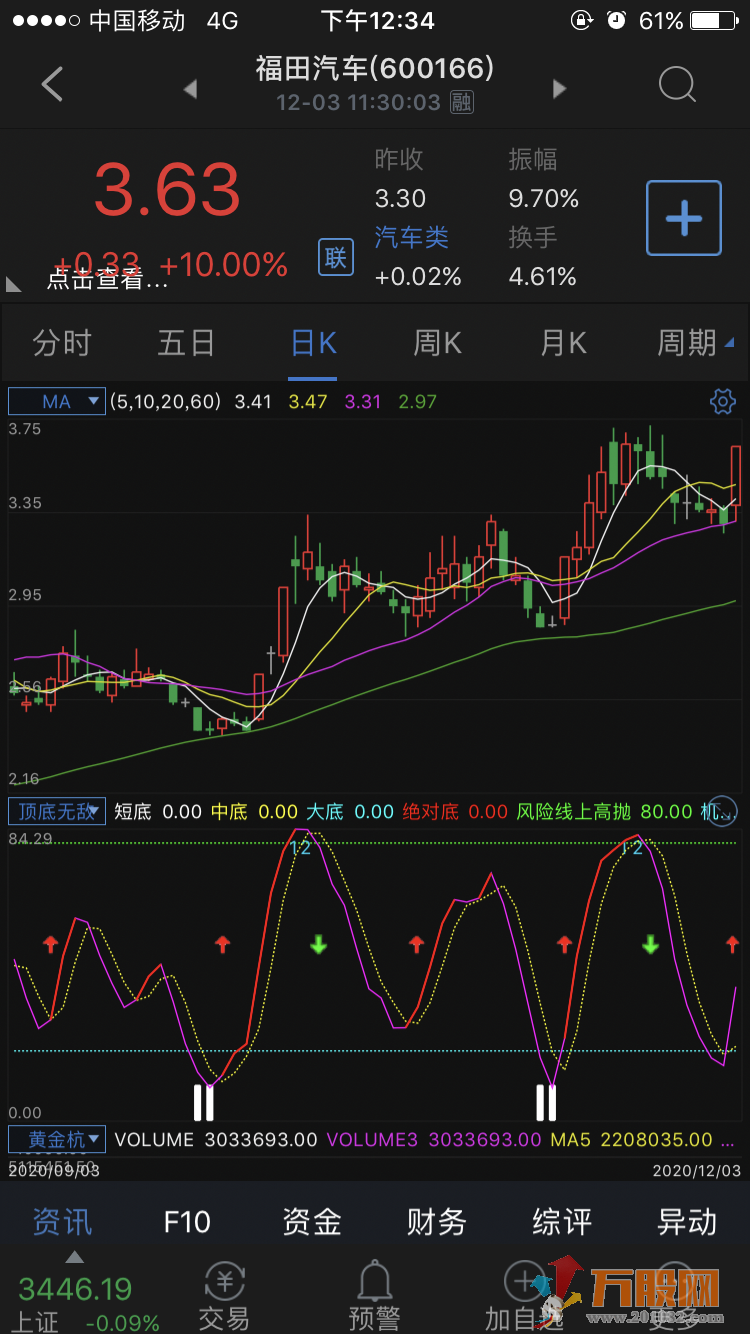
Task: Tap 汽车类 sector link
Action: pos(412,237)
